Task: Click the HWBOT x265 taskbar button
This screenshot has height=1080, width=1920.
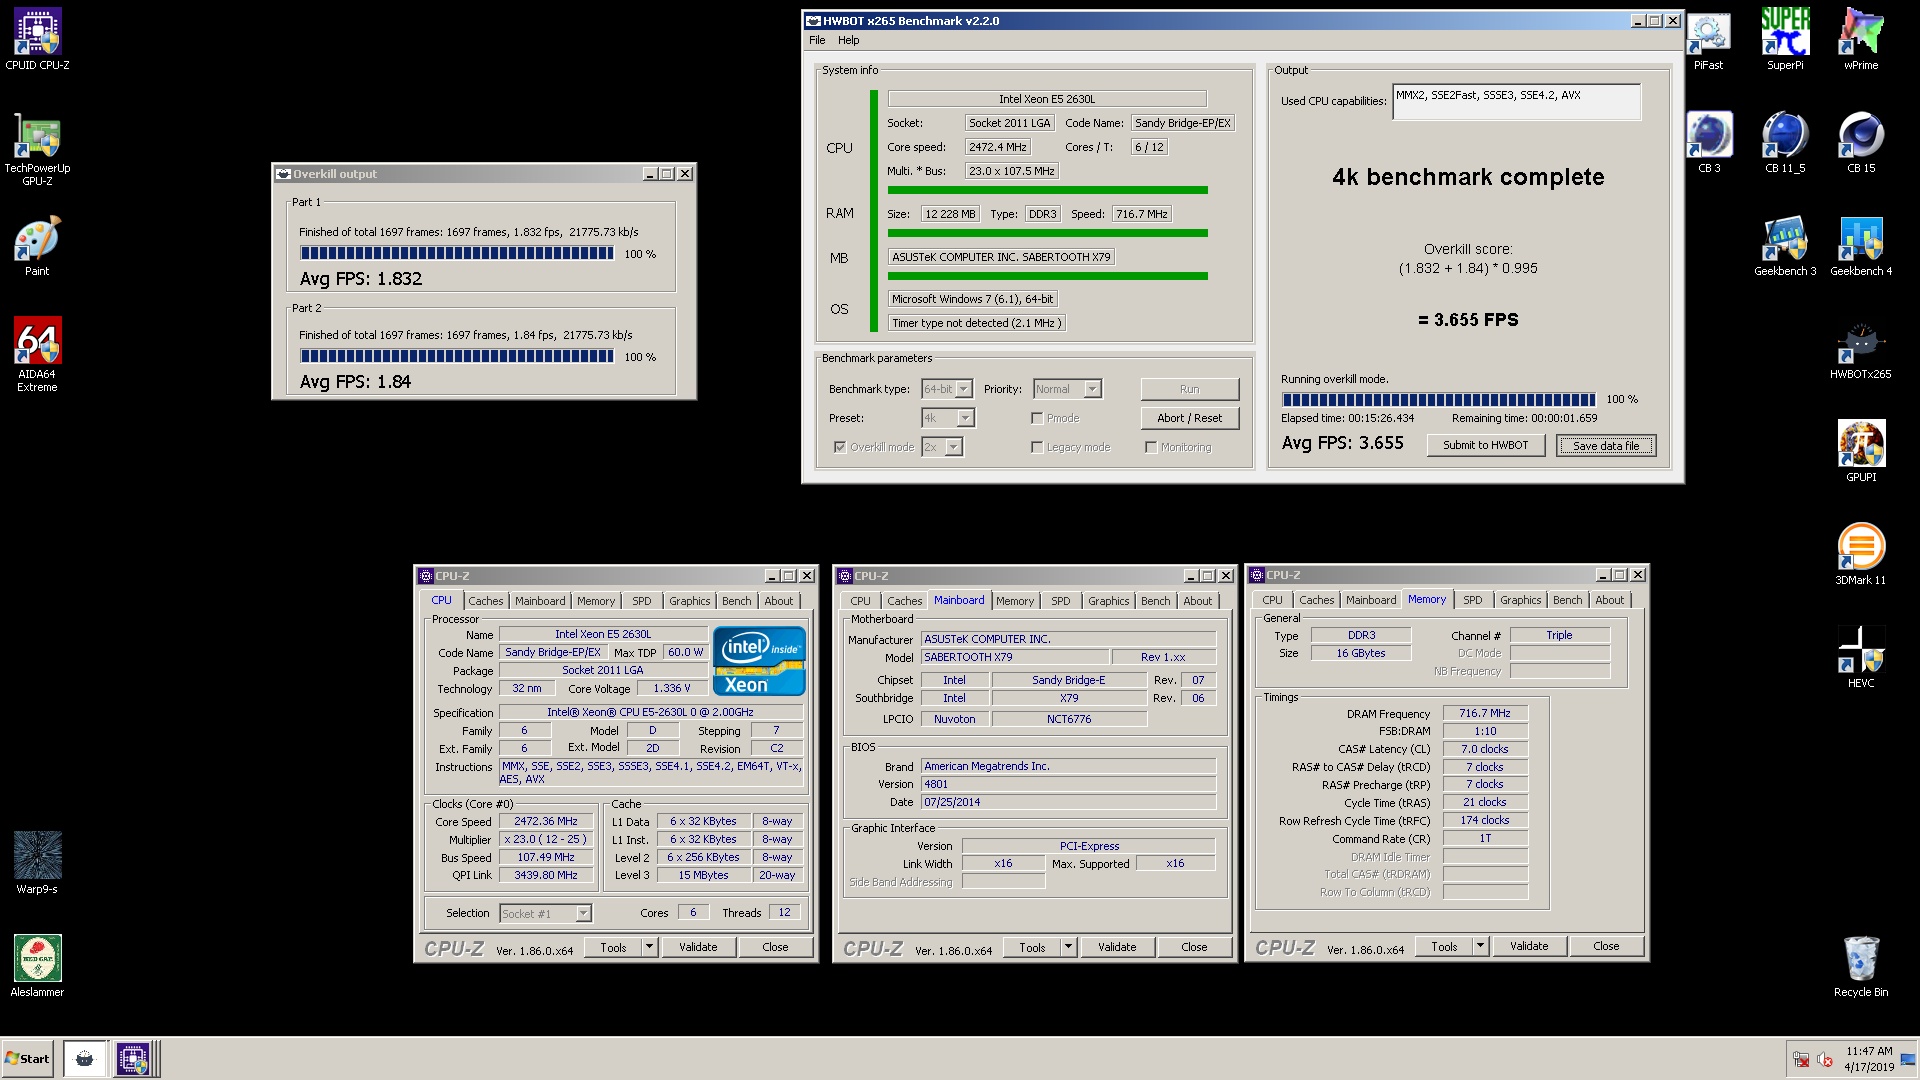Action: click(85, 1059)
